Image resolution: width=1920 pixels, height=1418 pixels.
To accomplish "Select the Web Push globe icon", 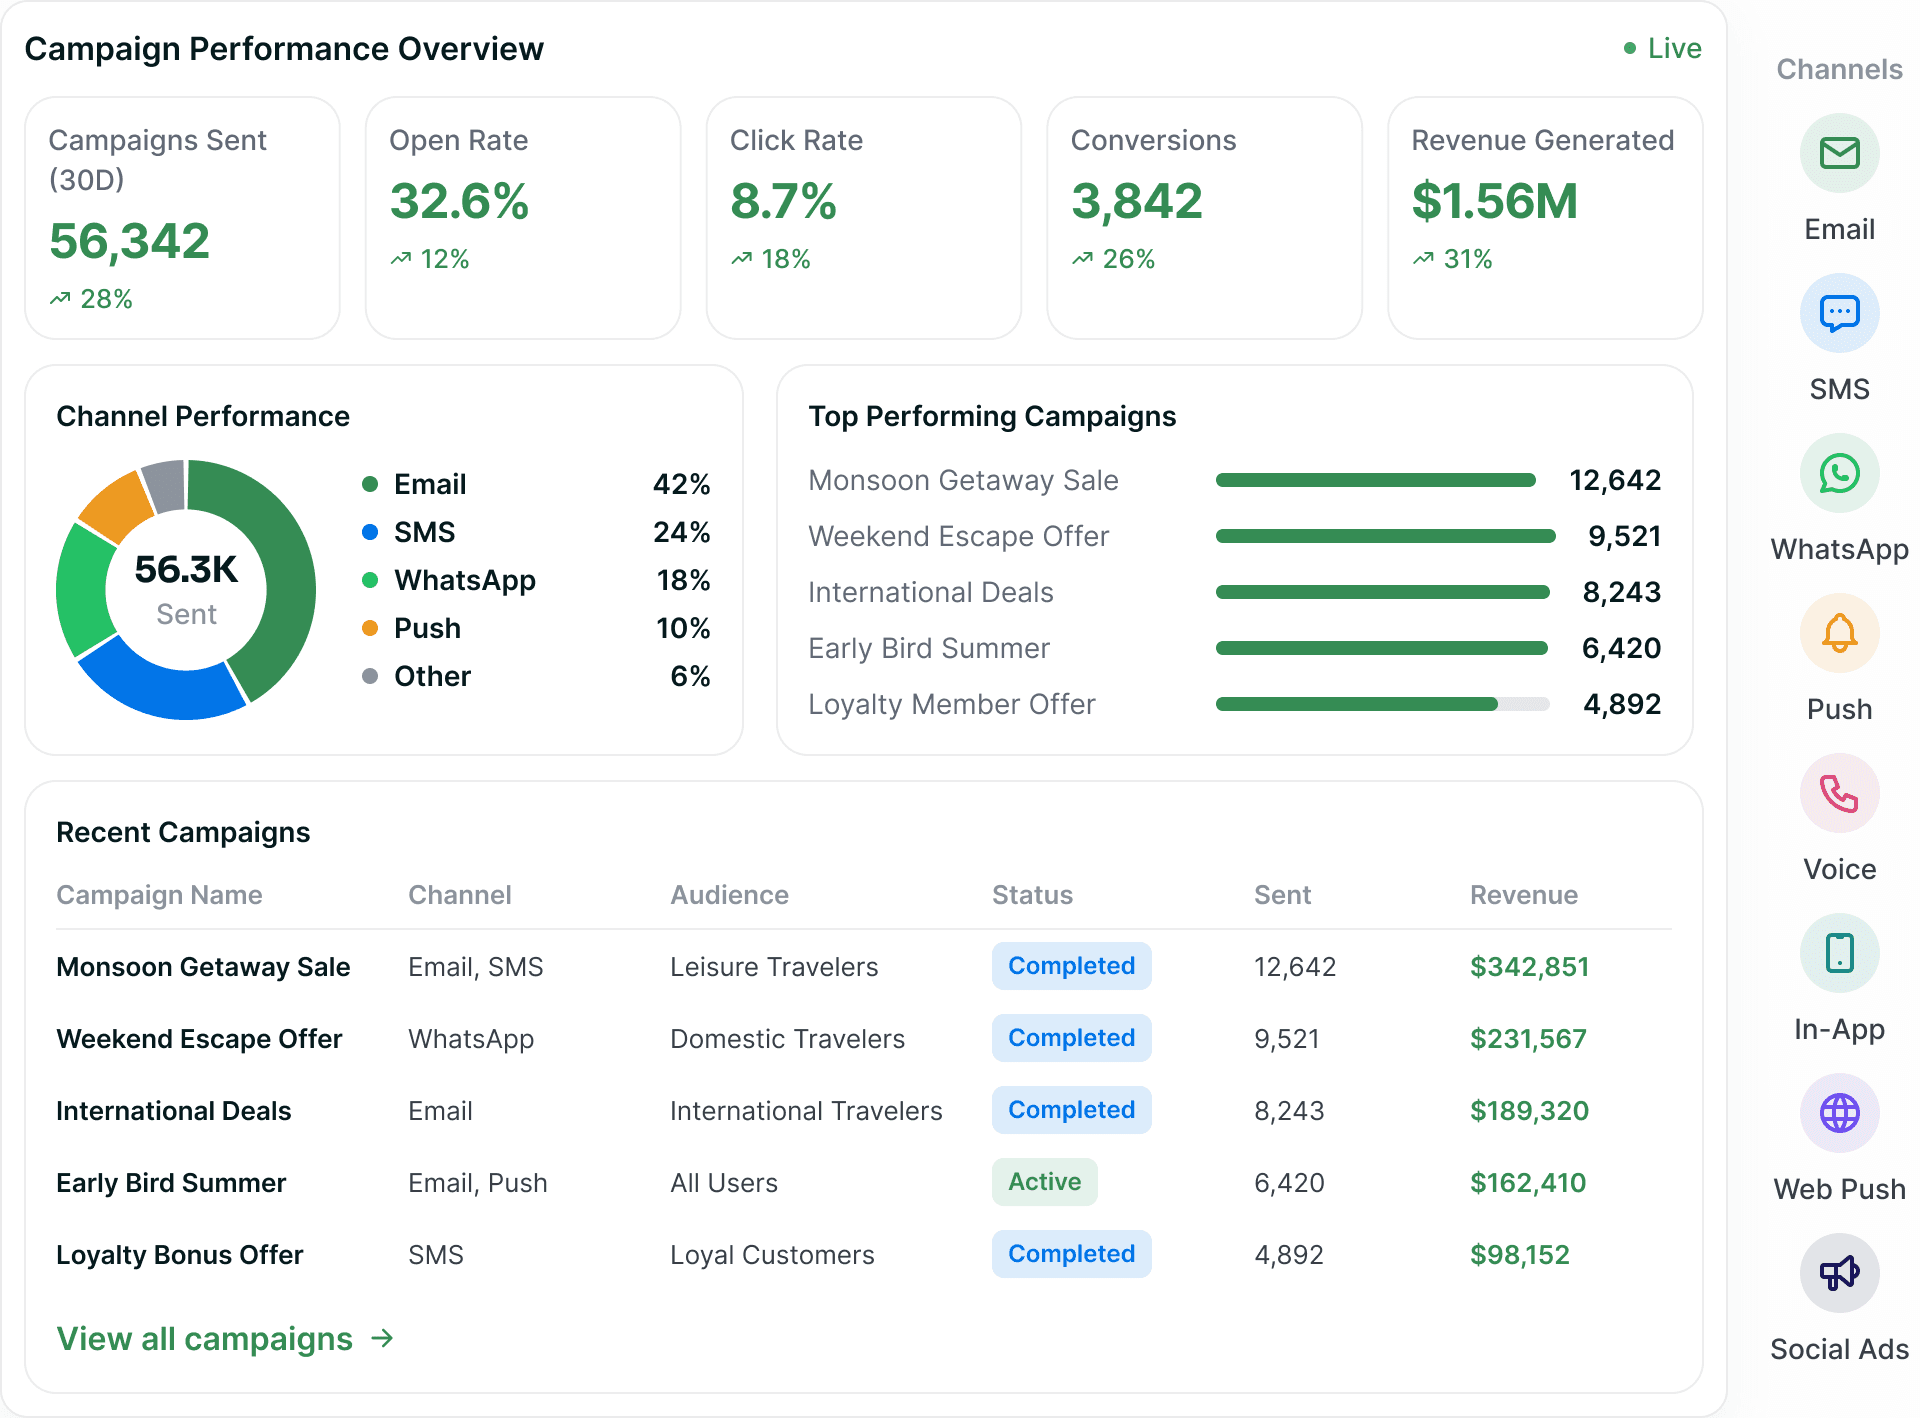I will [1839, 1113].
